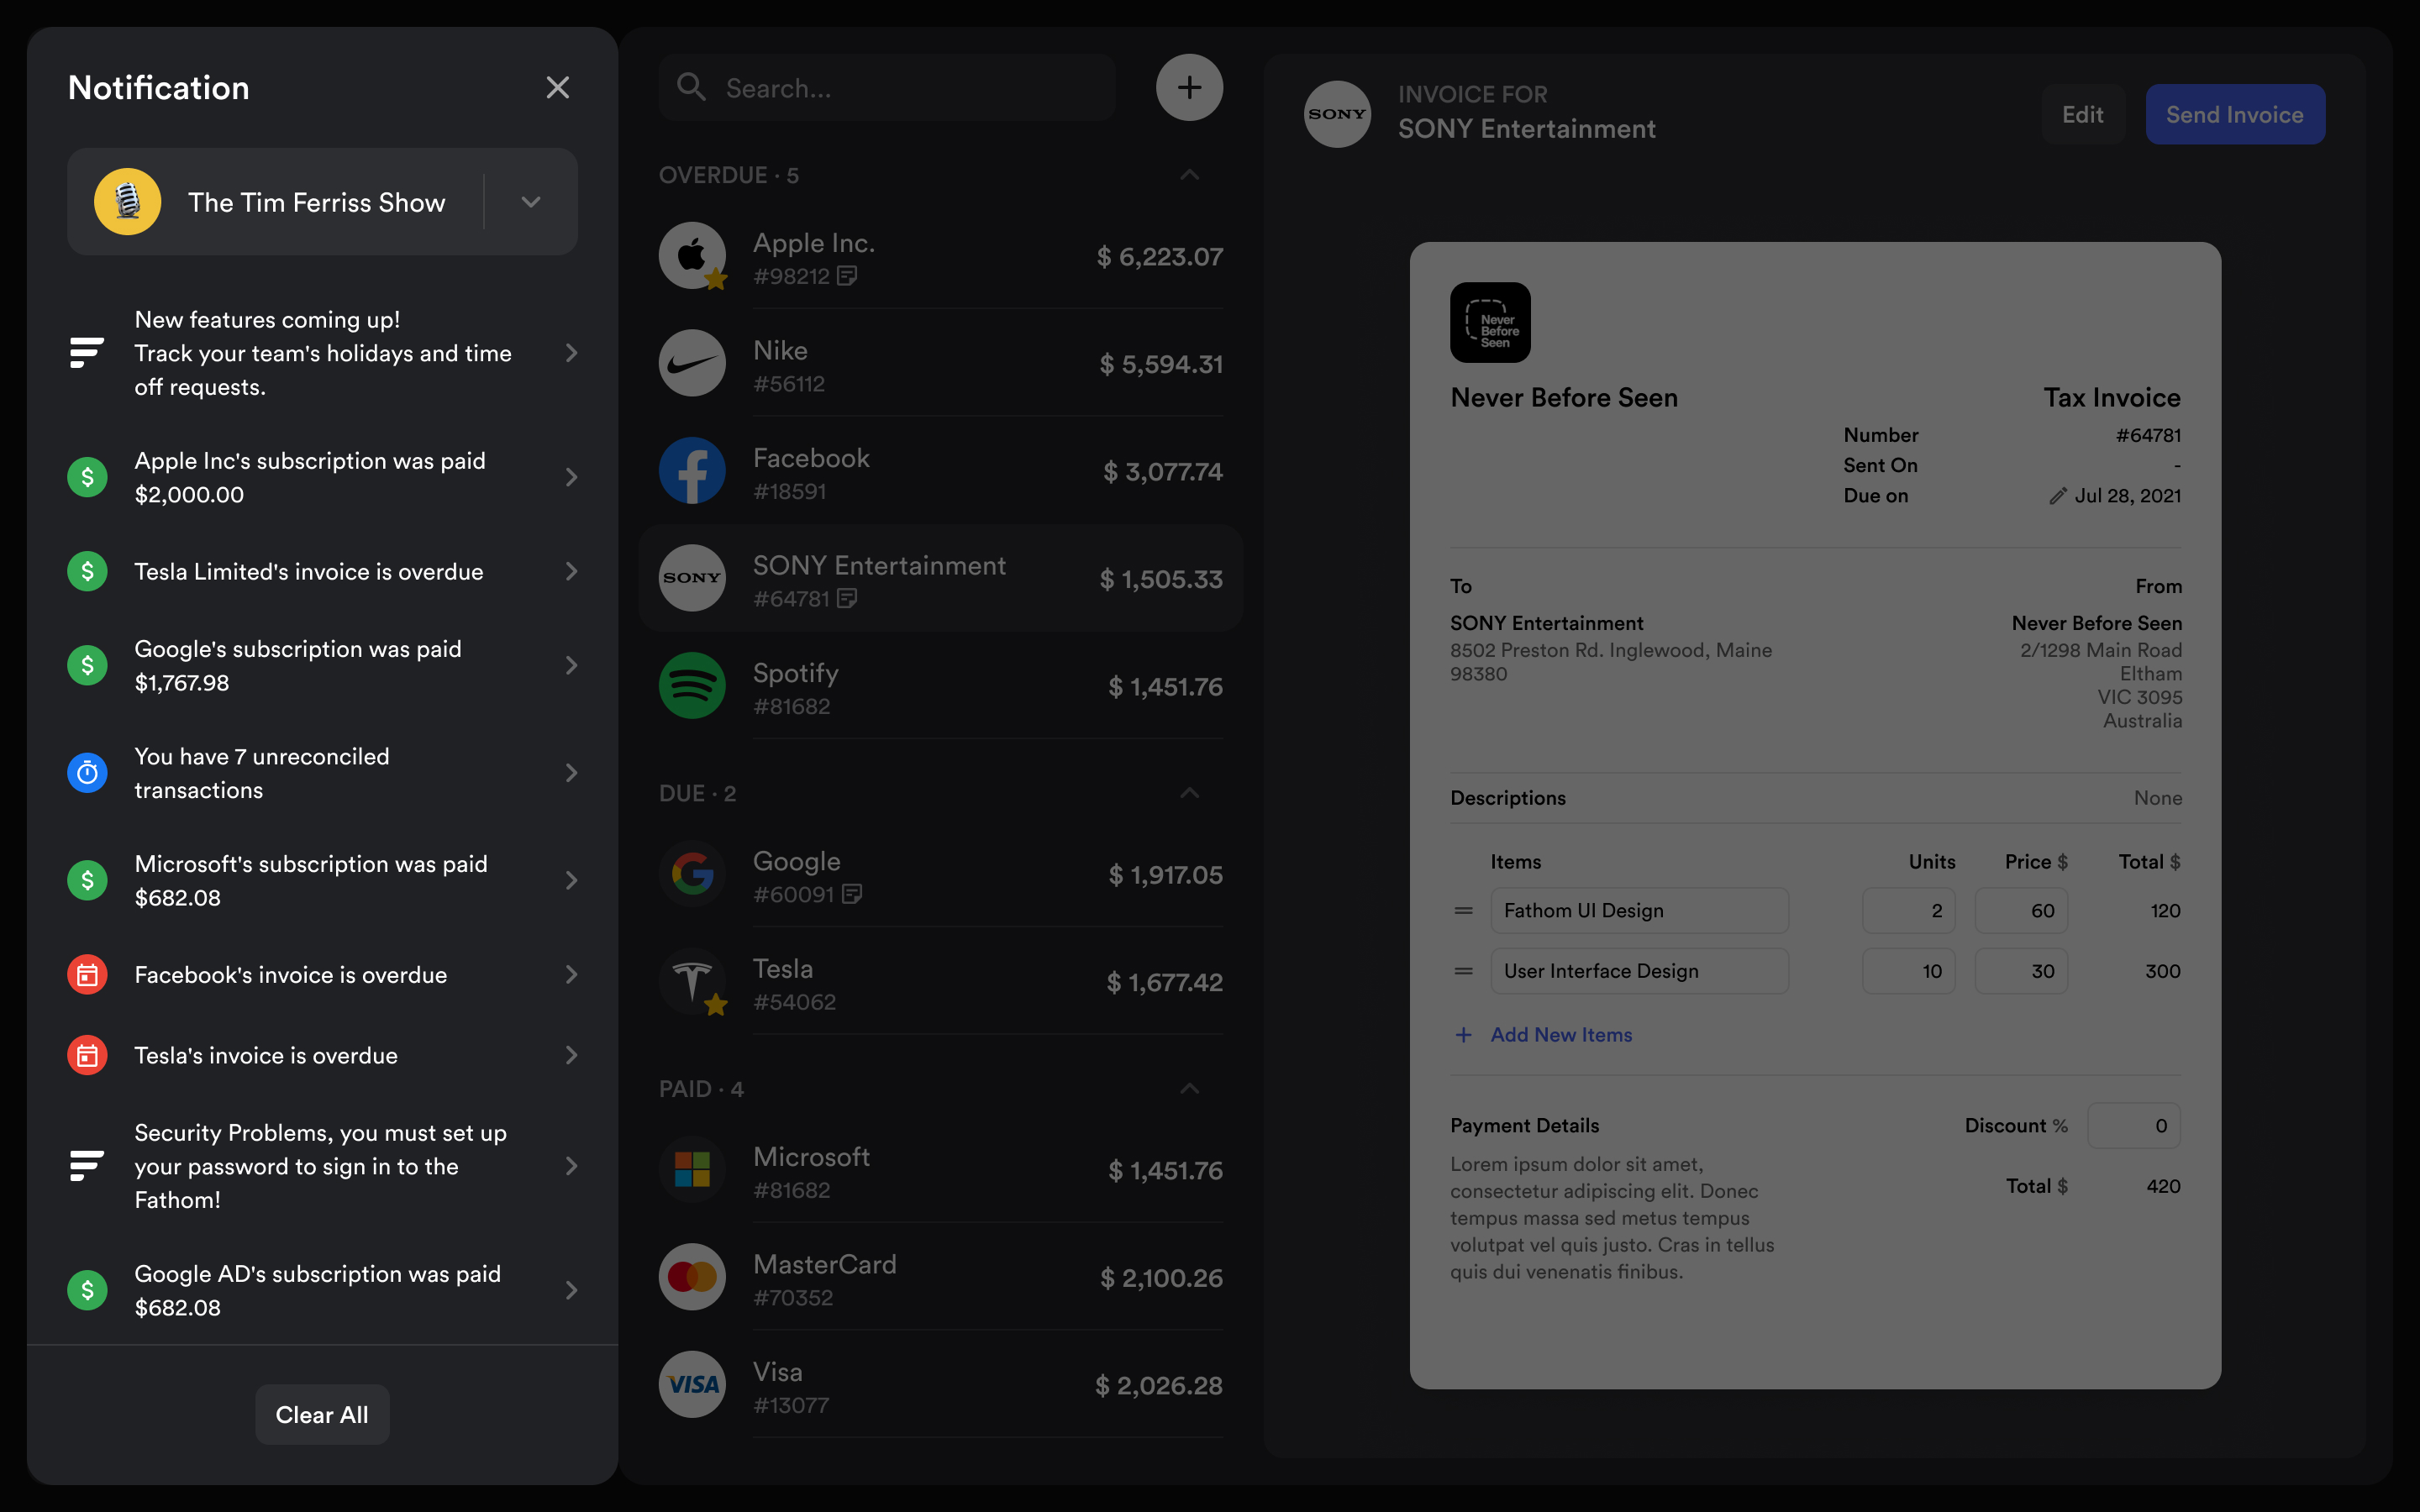Click the search magnifier icon
This screenshot has height=1512, width=2420.
point(691,88)
